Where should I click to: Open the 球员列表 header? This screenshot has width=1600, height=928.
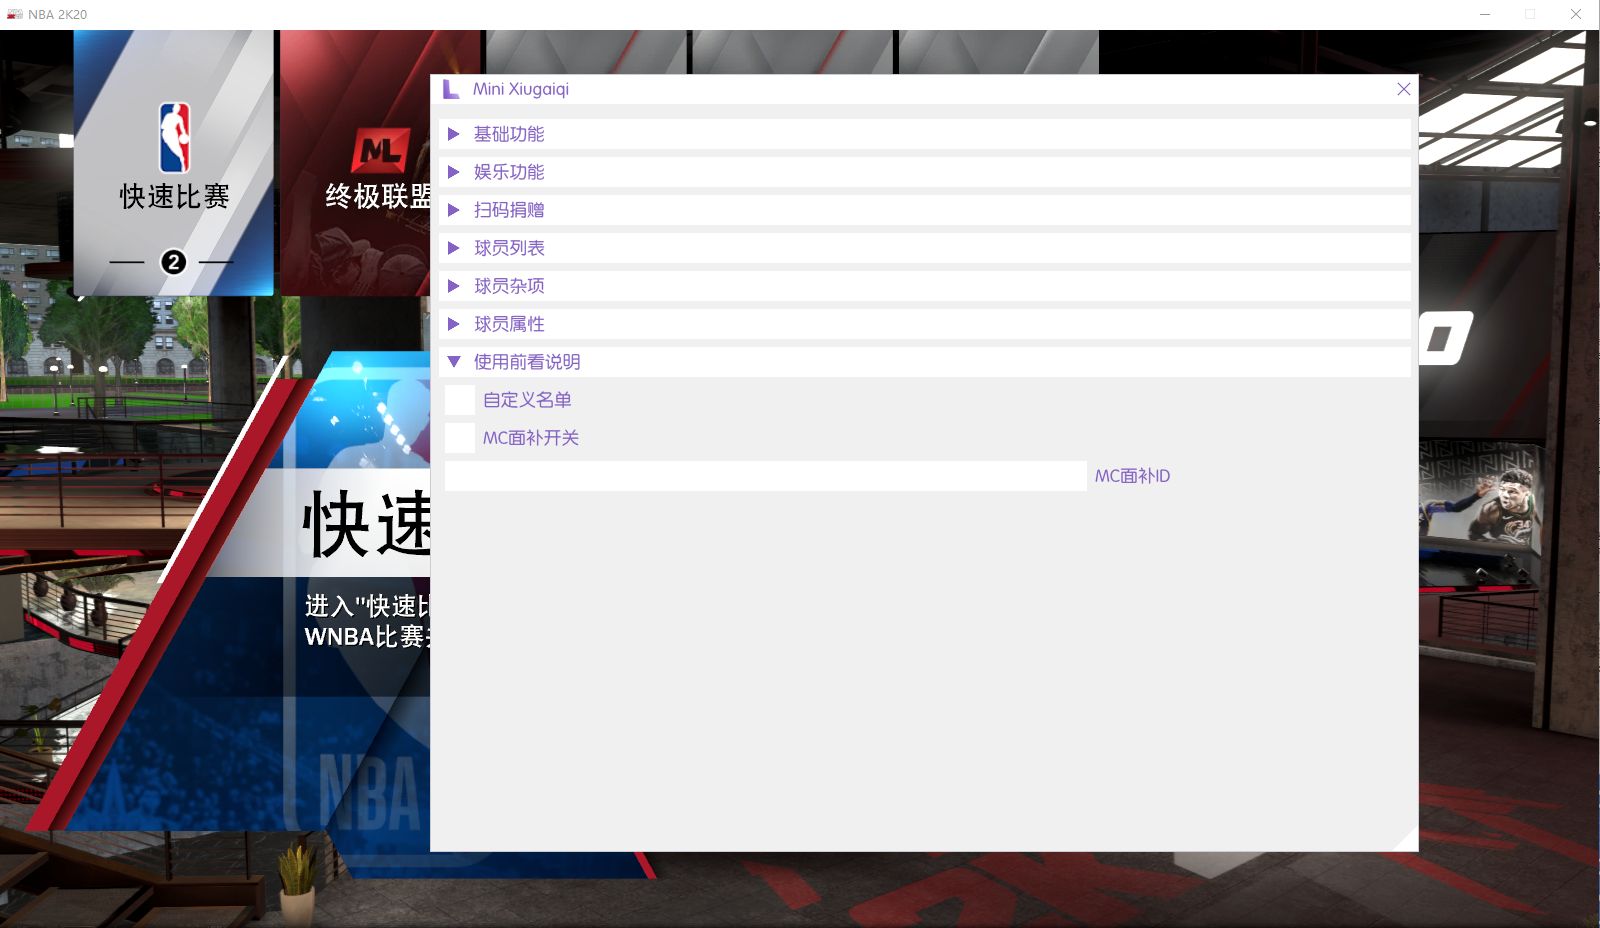[509, 248]
